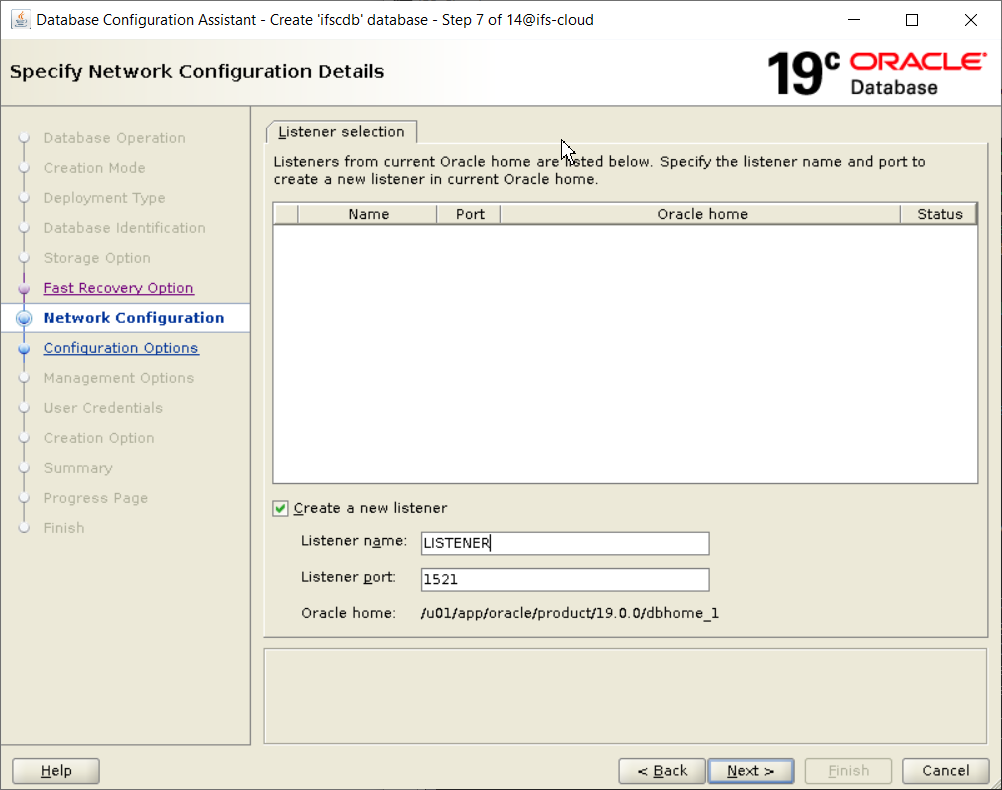Select Network Configuration in the step list

134,318
